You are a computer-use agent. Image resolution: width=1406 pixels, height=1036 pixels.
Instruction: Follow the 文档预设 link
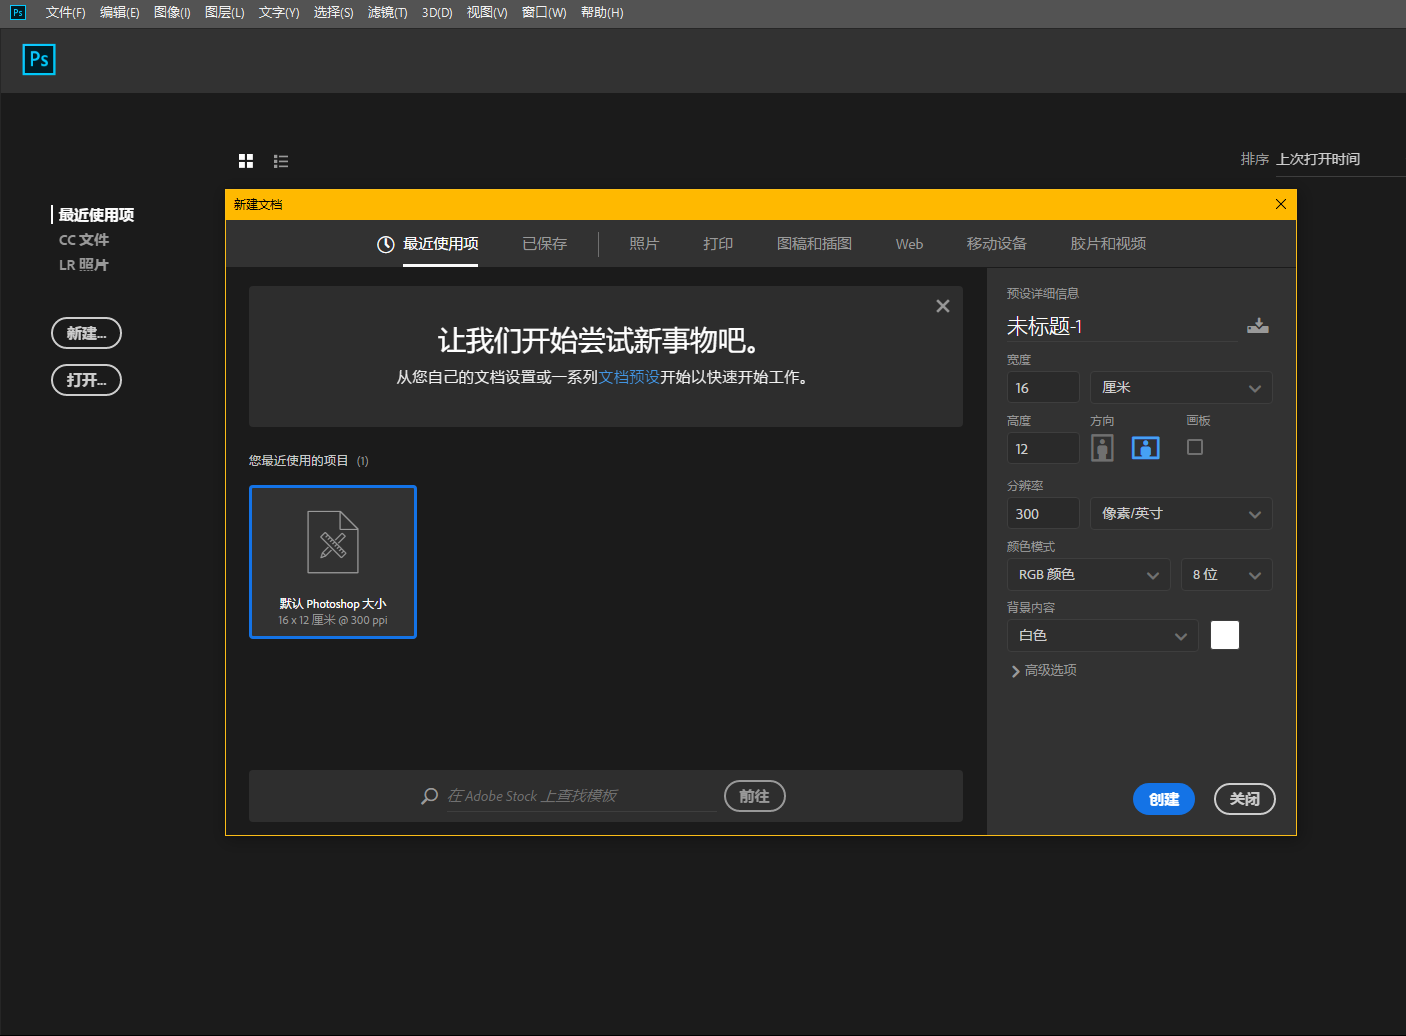click(629, 377)
